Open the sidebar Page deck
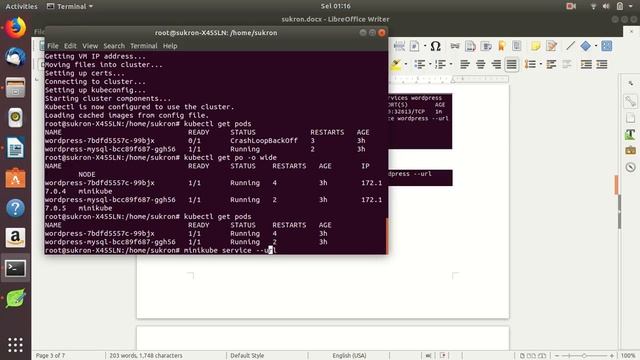The image size is (640, 360). tap(631, 118)
